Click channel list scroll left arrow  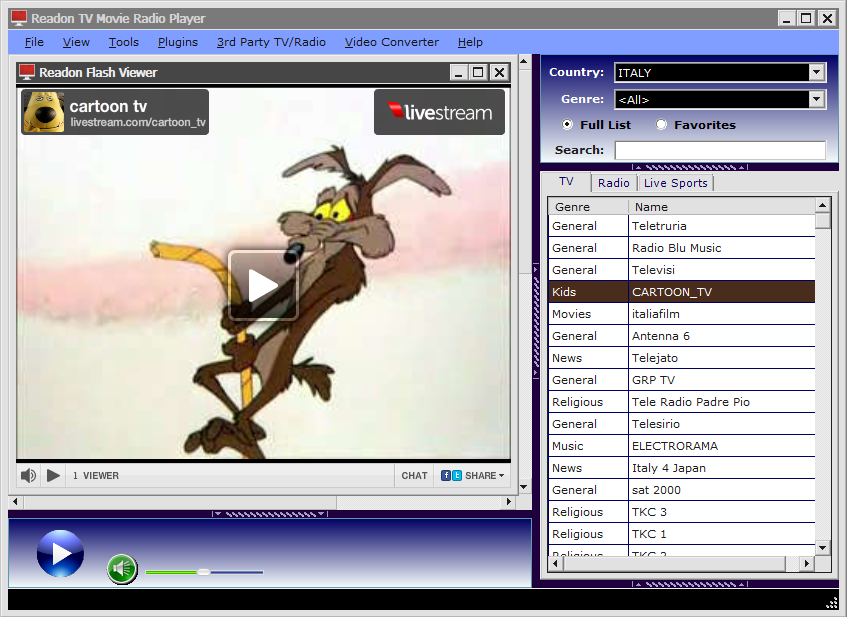coord(555,564)
